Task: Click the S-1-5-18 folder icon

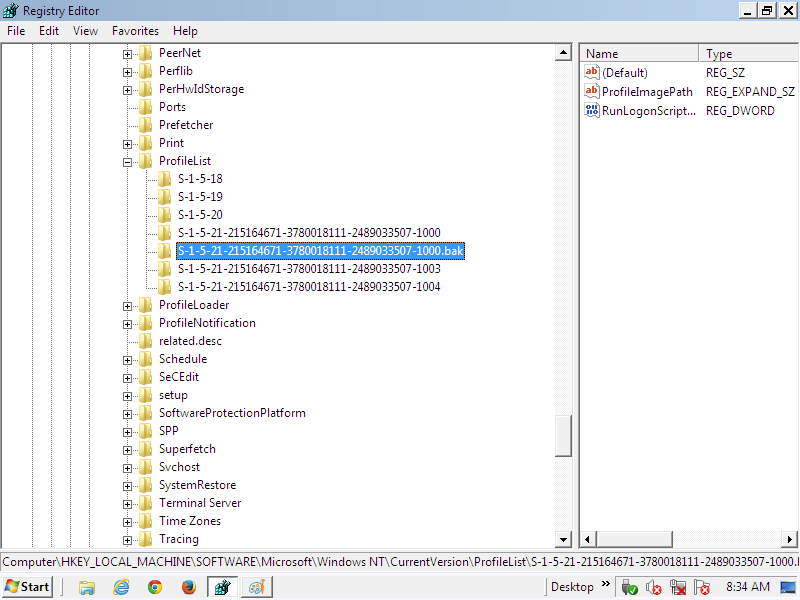Action: [x=165, y=179]
